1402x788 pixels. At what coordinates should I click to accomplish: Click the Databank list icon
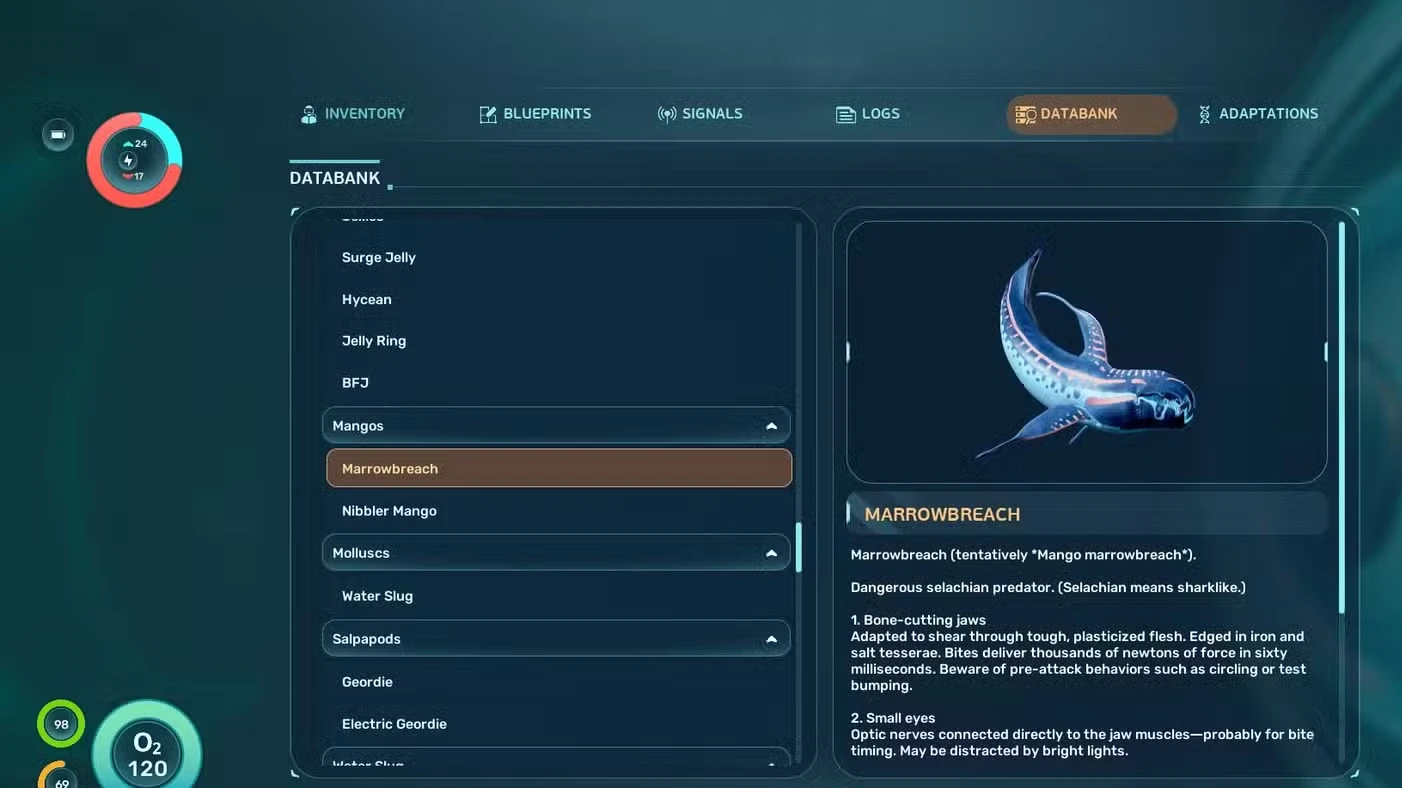point(1025,114)
